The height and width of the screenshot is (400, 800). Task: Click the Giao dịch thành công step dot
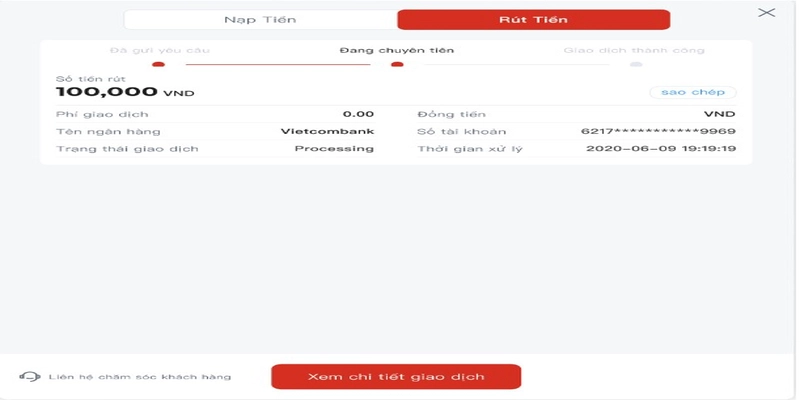(x=636, y=64)
